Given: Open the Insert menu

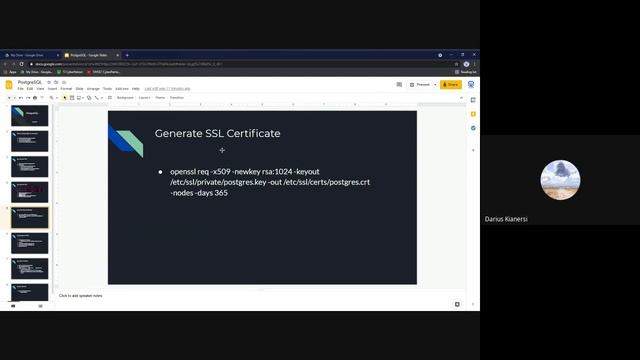Looking at the screenshot, I should (52, 89).
